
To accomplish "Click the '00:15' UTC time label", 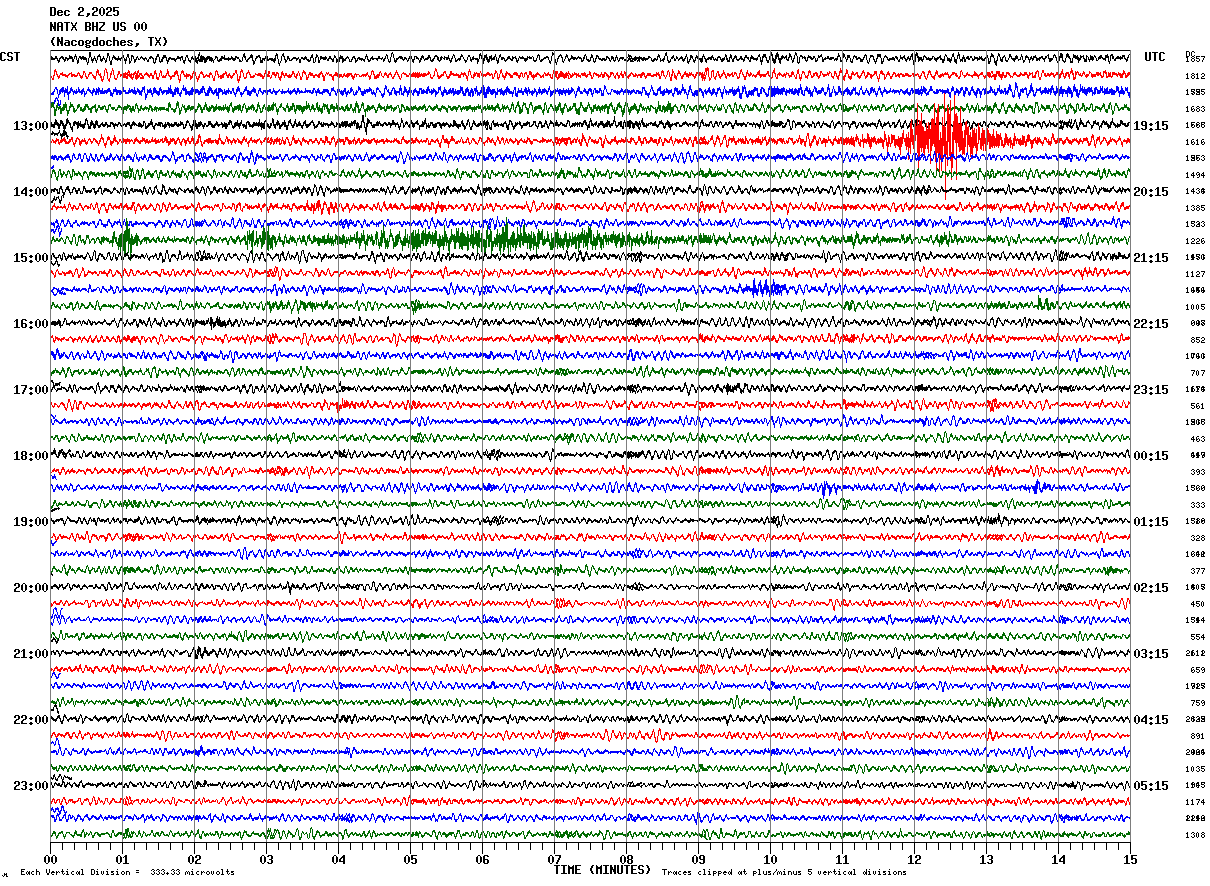I will pos(1151,456).
